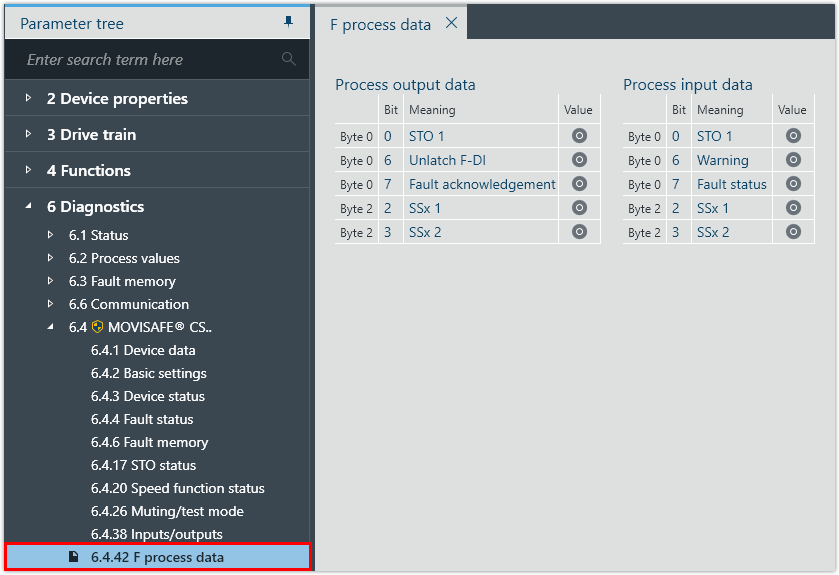Open 6.4.17 STO status
Viewport: 839px width, 575px height.
click(143, 465)
